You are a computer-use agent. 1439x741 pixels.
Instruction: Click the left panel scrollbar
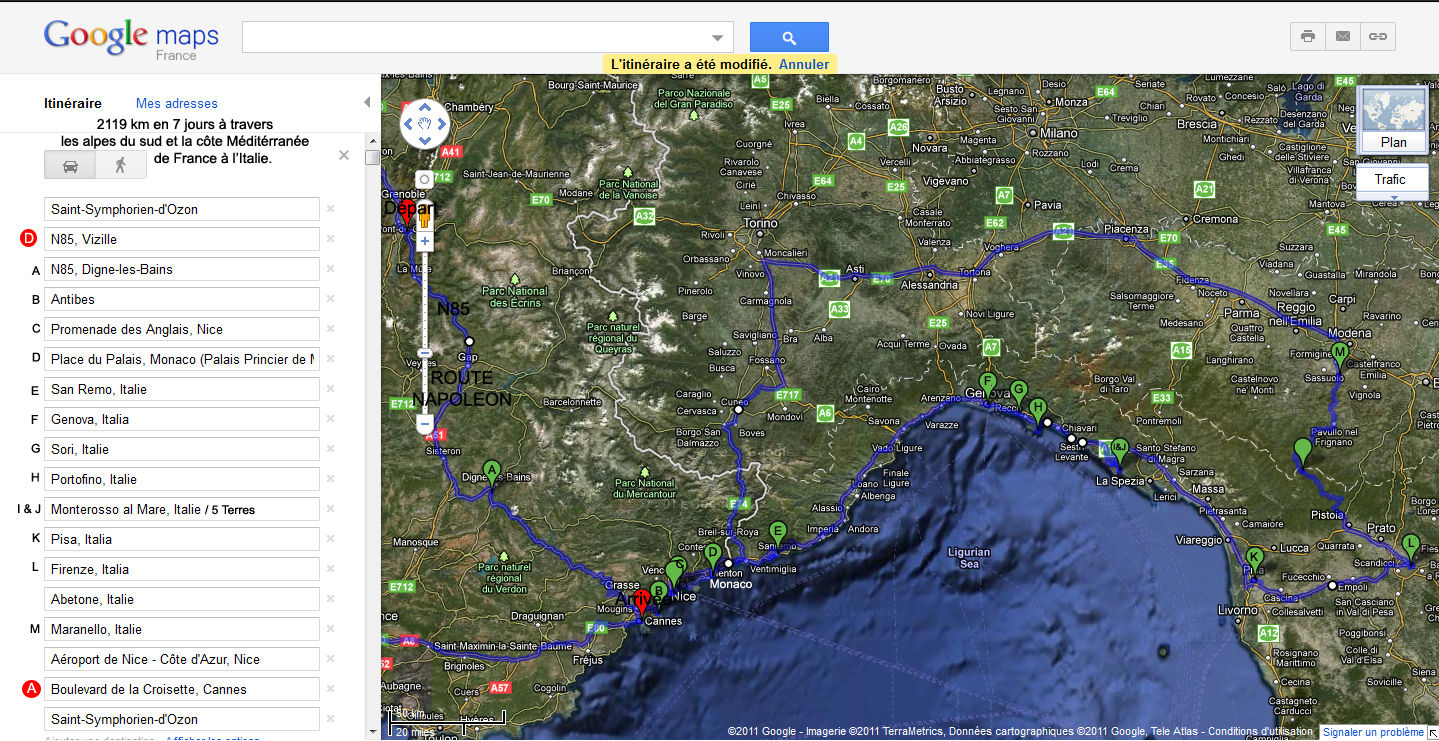coord(372,157)
